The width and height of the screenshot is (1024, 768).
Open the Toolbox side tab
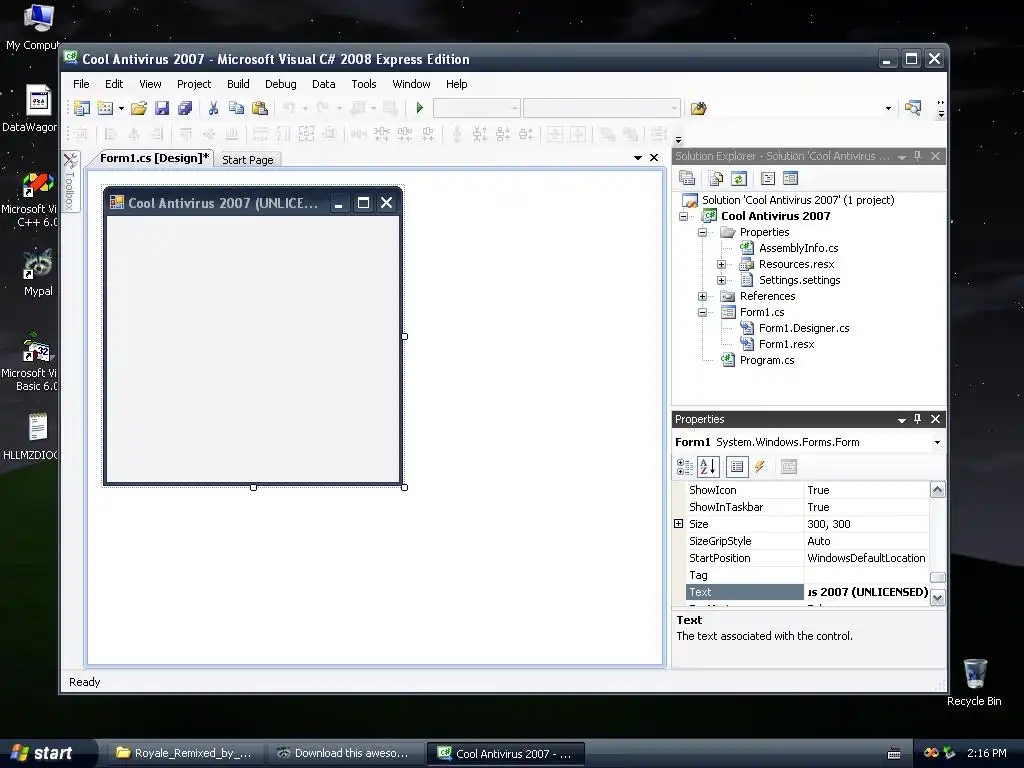pyautogui.click(x=71, y=182)
